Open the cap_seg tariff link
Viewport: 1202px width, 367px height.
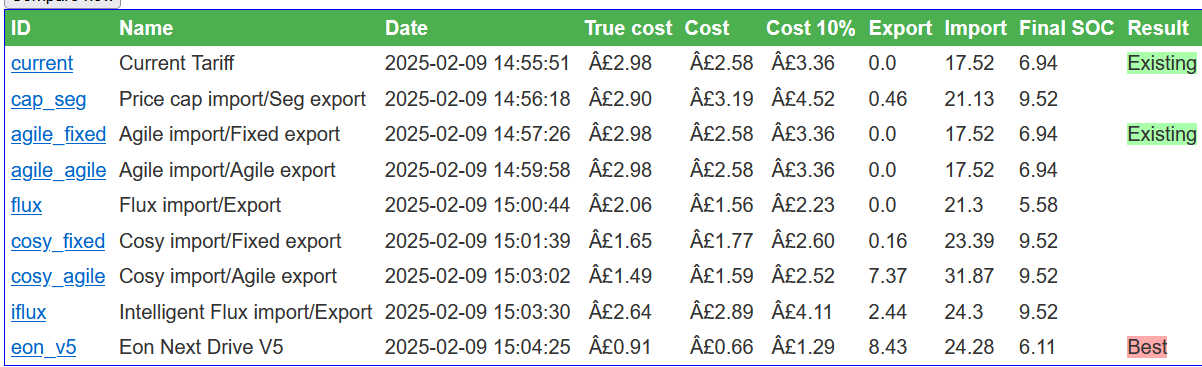tap(48, 99)
